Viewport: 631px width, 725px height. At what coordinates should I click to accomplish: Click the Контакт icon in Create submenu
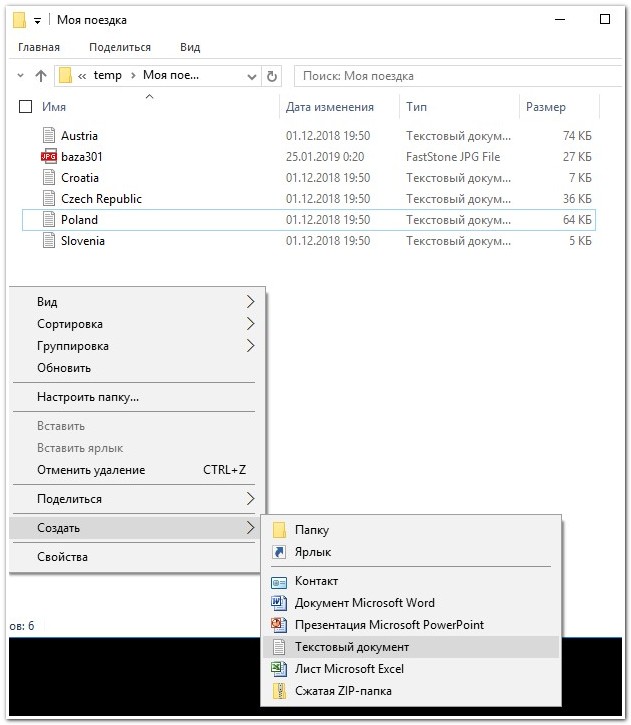279,581
